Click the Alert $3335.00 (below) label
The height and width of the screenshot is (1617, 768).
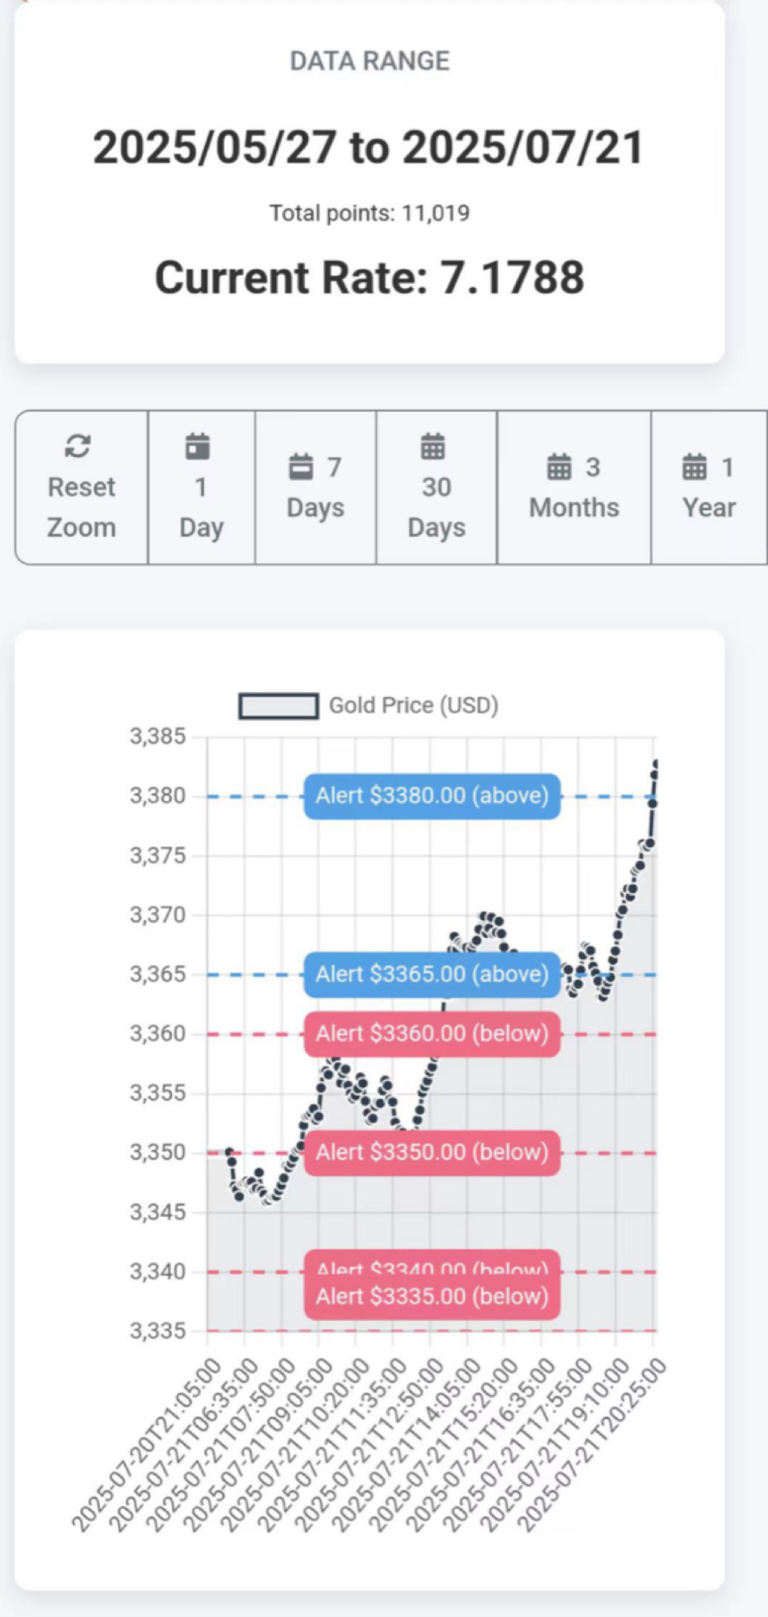pyautogui.click(x=432, y=1297)
